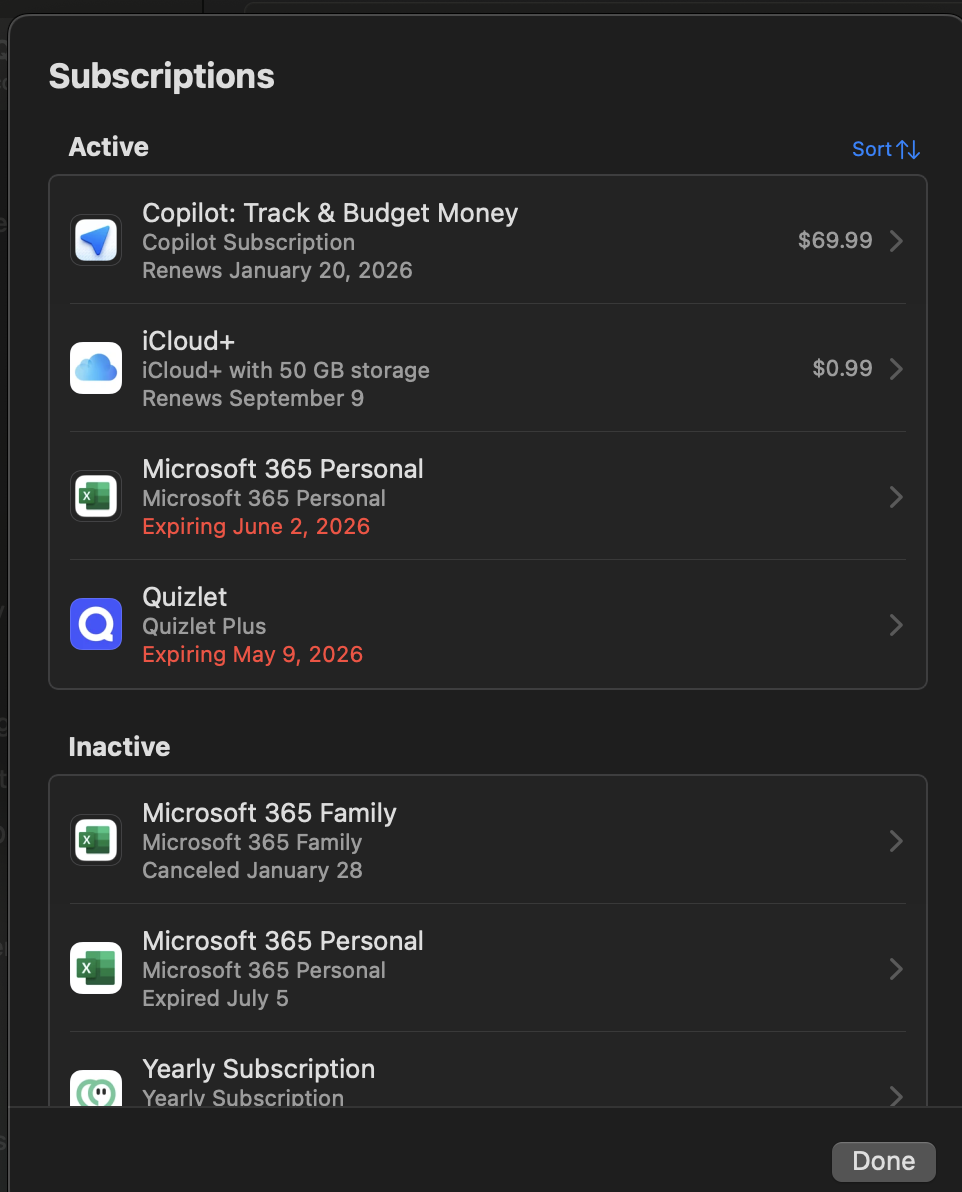Click "Expiring May 9, 2026" text
This screenshot has height=1192, width=962.
(252, 655)
